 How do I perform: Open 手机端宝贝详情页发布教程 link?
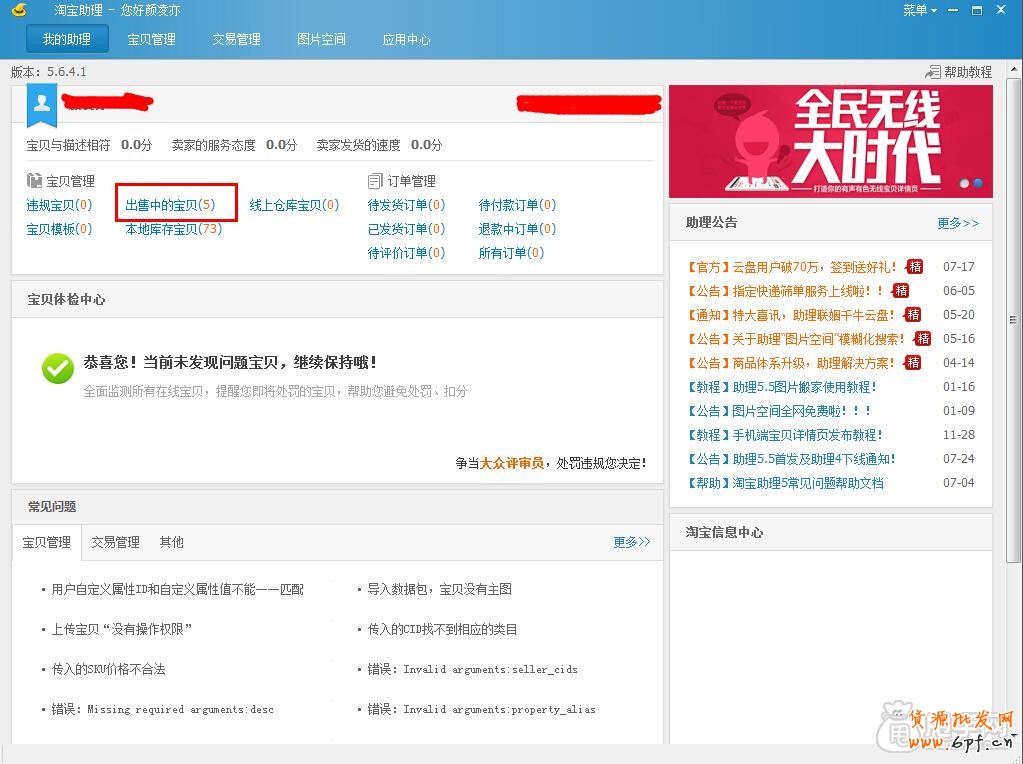click(x=785, y=435)
